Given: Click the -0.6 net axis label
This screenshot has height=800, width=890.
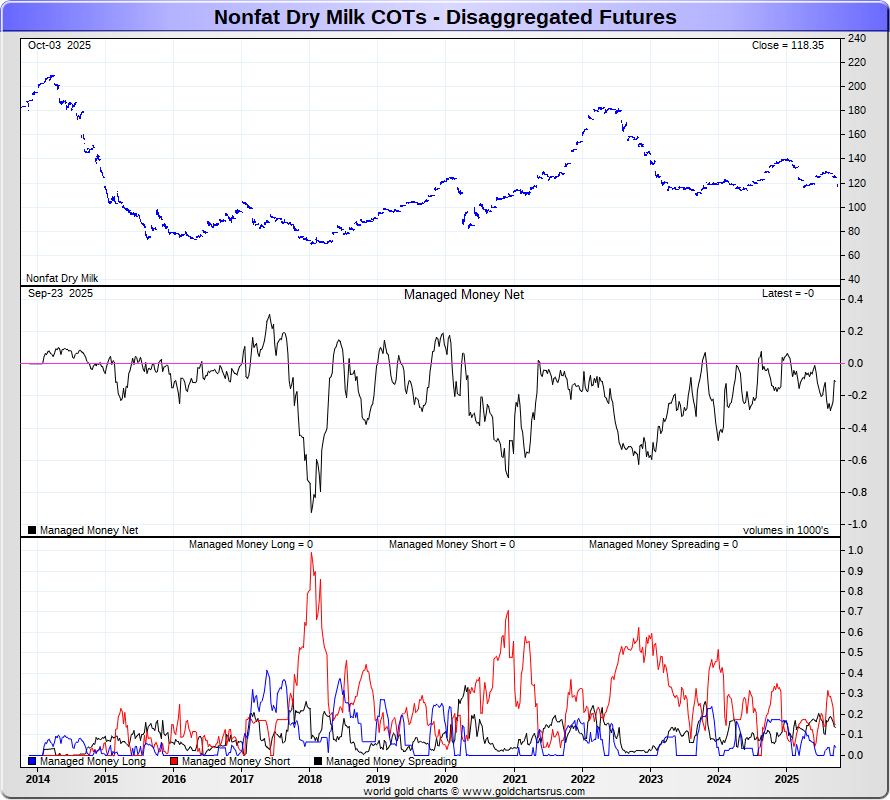Looking at the screenshot, I should click(855, 460).
